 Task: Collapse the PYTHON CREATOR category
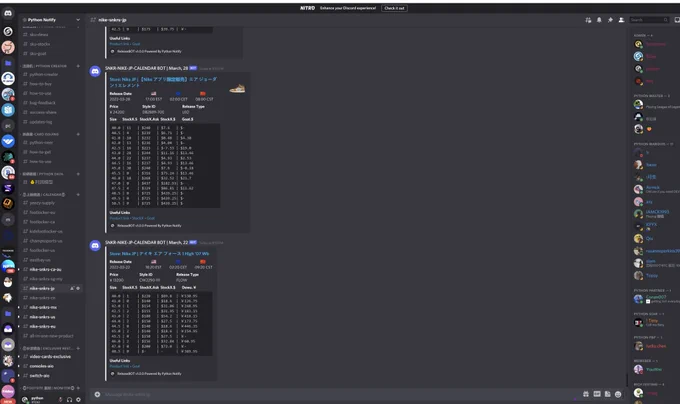45,66
